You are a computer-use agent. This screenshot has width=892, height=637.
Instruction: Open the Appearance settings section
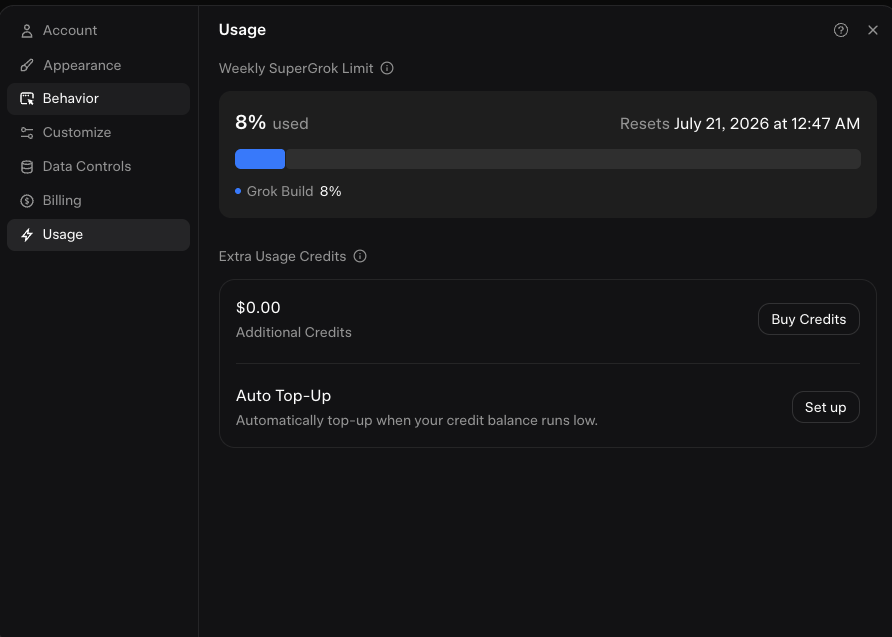(x=98, y=65)
